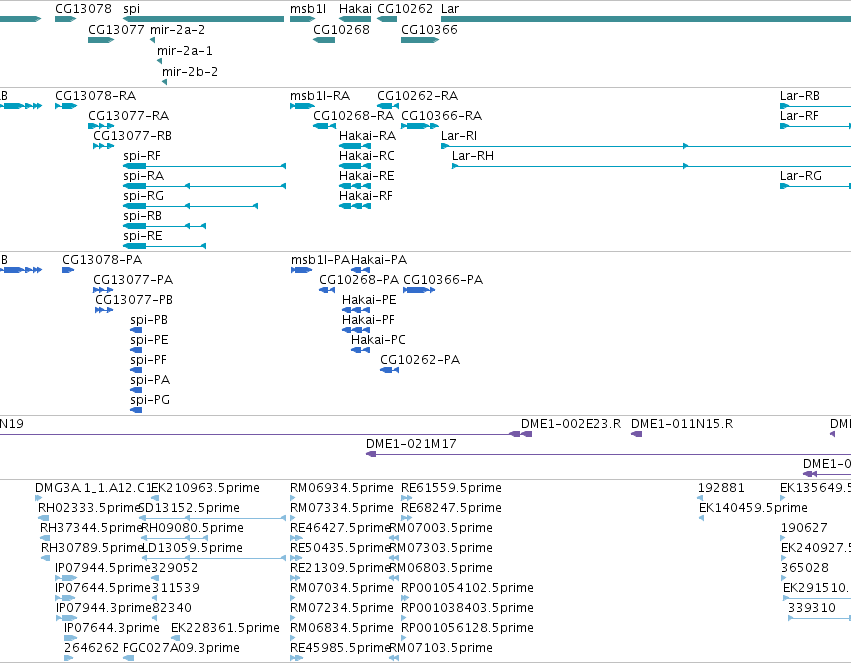Select protein CG10262-PA

[420, 360]
